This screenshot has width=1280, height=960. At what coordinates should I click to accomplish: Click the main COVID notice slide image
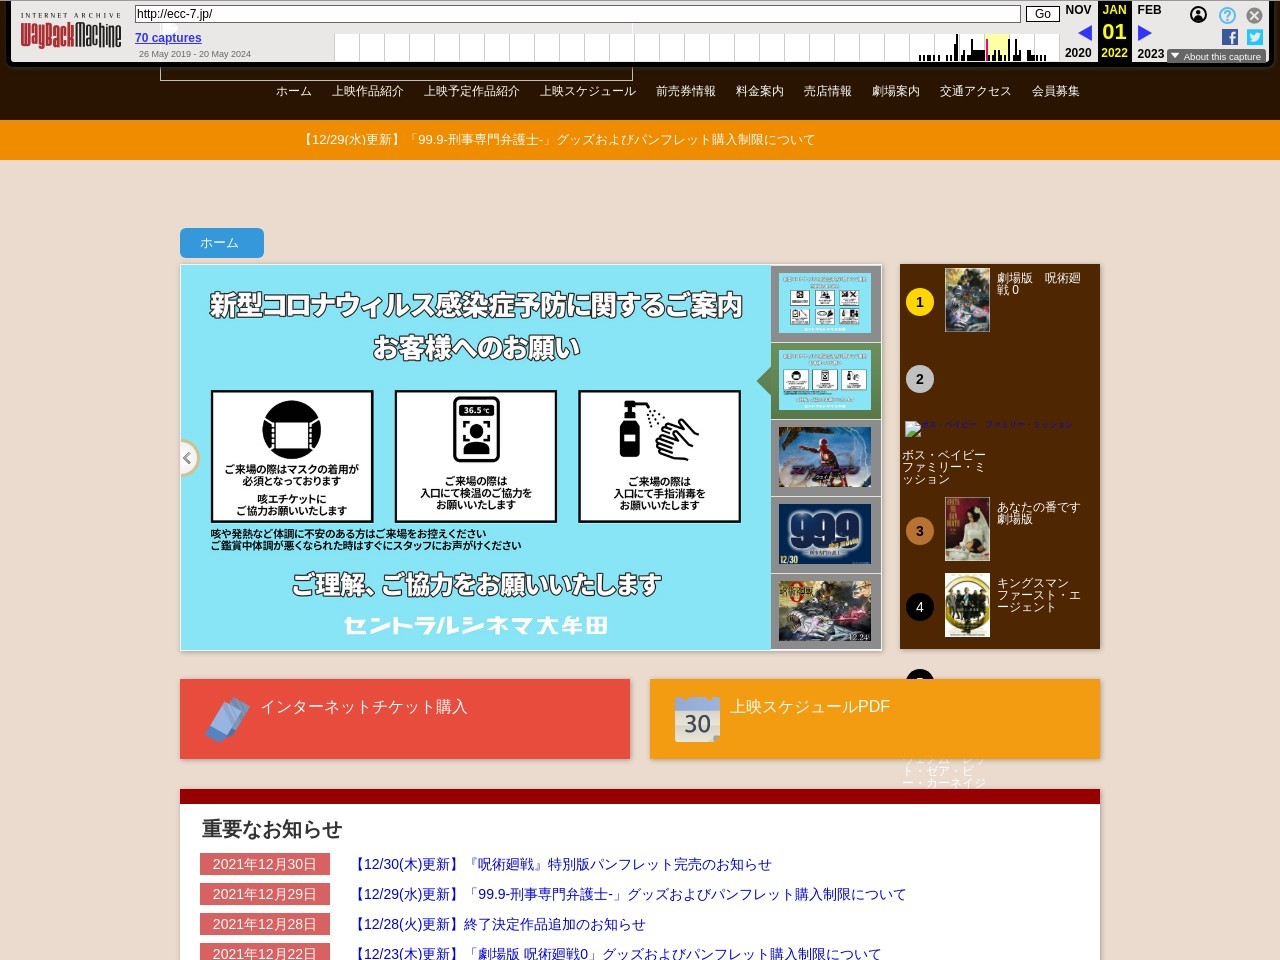pyautogui.click(x=476, y=458)
